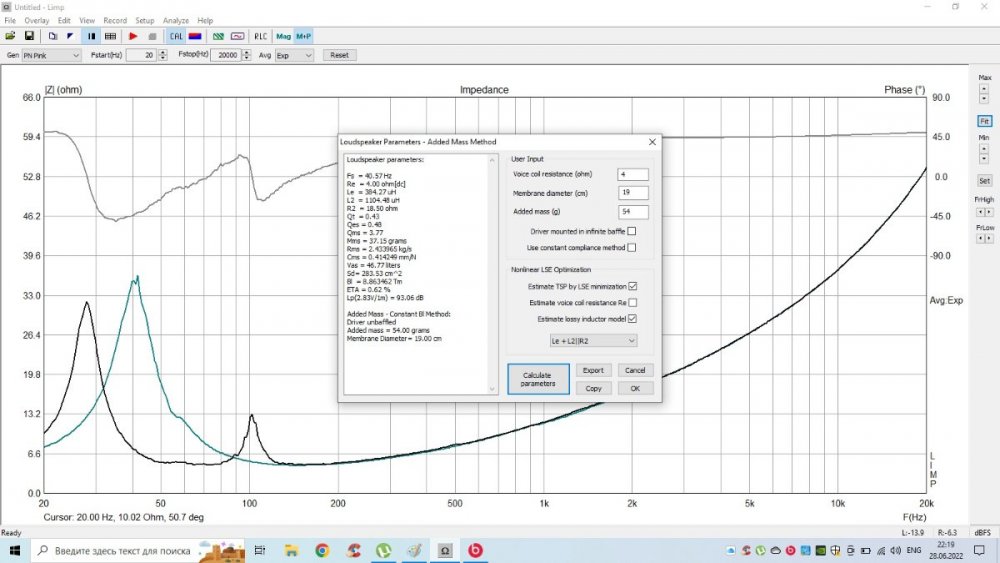The image size is (1000, 563).
Task: Enable Driver mounted in infinite baffle
Action: [631, 231]
